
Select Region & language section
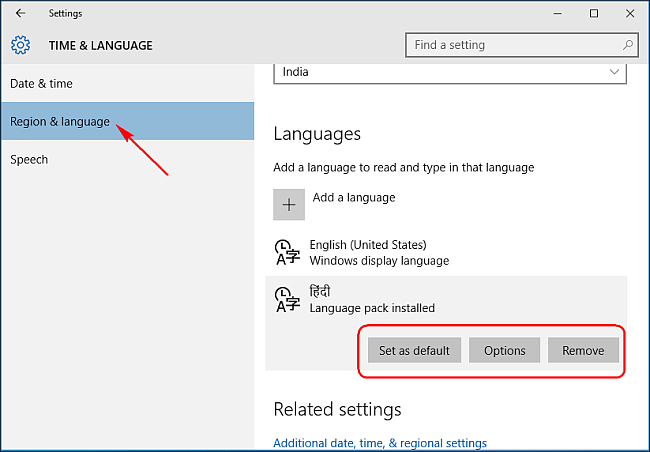60,122
